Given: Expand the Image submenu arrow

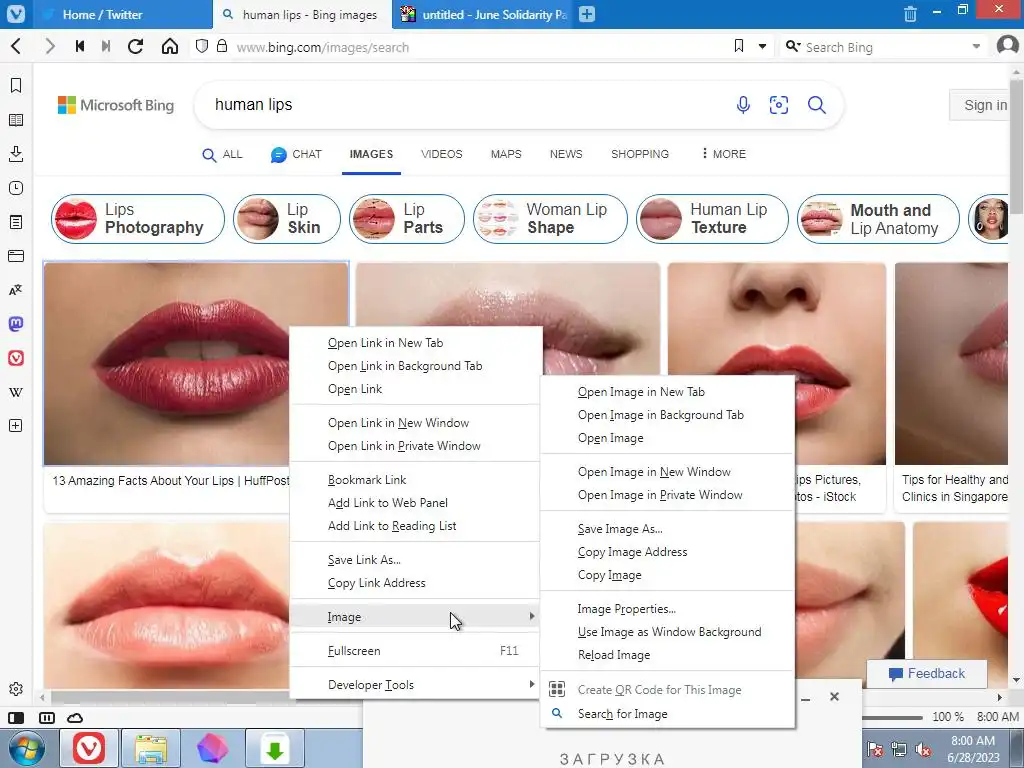Looking at the screenshot, I should 532,616.
